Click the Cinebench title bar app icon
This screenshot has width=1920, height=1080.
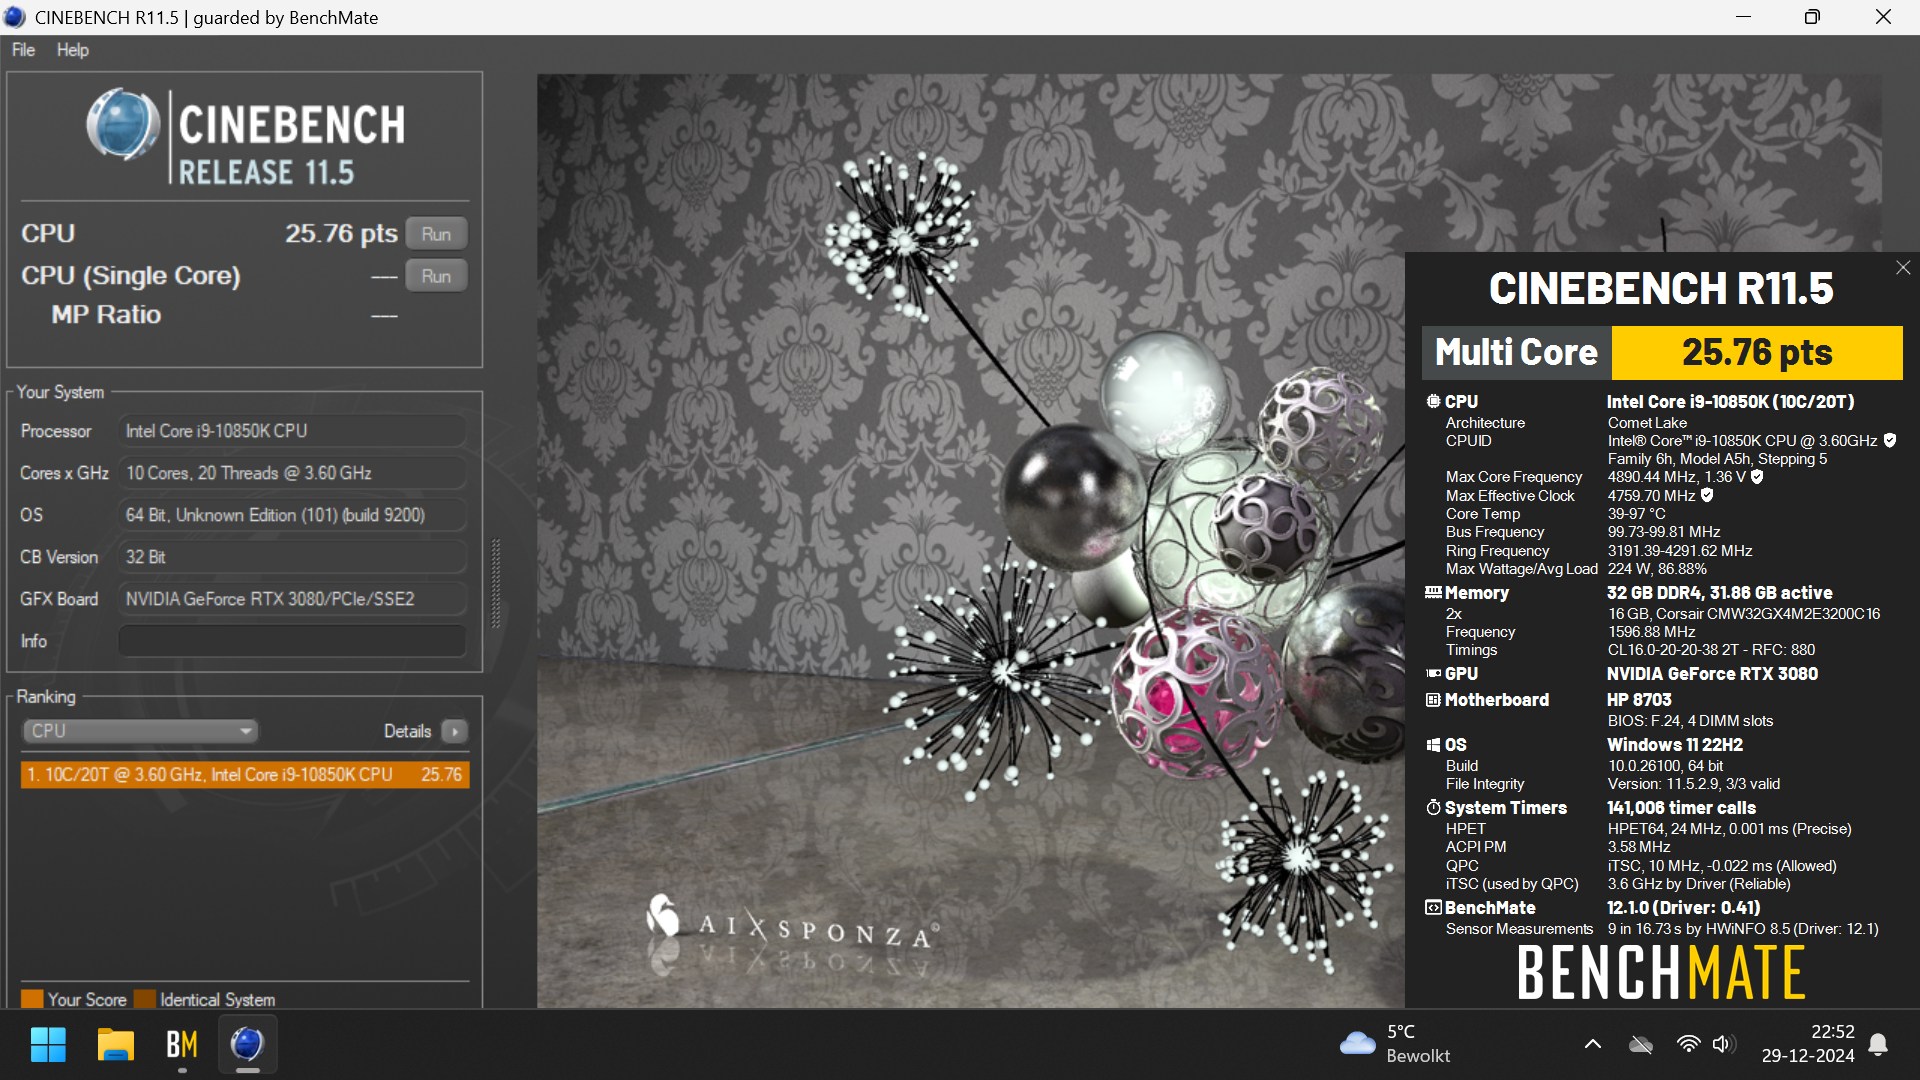pyautogui.click(x=15, y=17)
